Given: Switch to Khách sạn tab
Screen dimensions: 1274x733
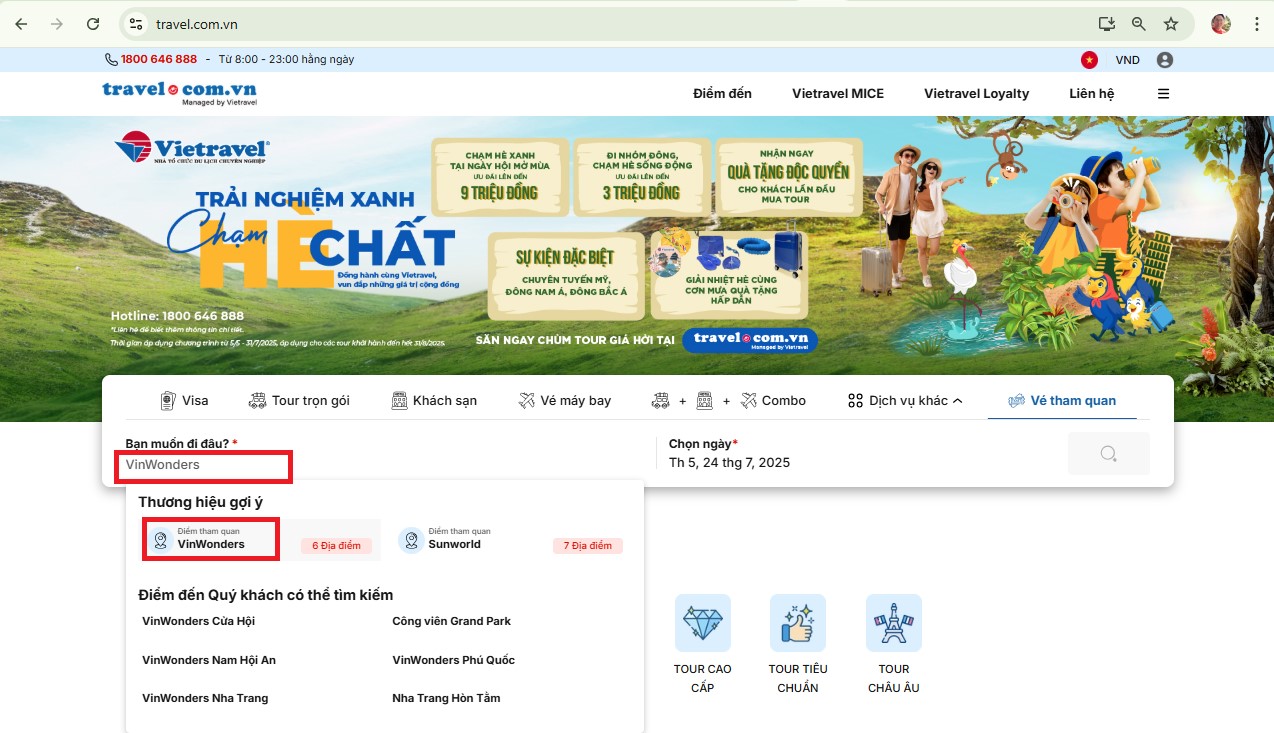Looking at the screenshot, I should click(x=434, y=400).
